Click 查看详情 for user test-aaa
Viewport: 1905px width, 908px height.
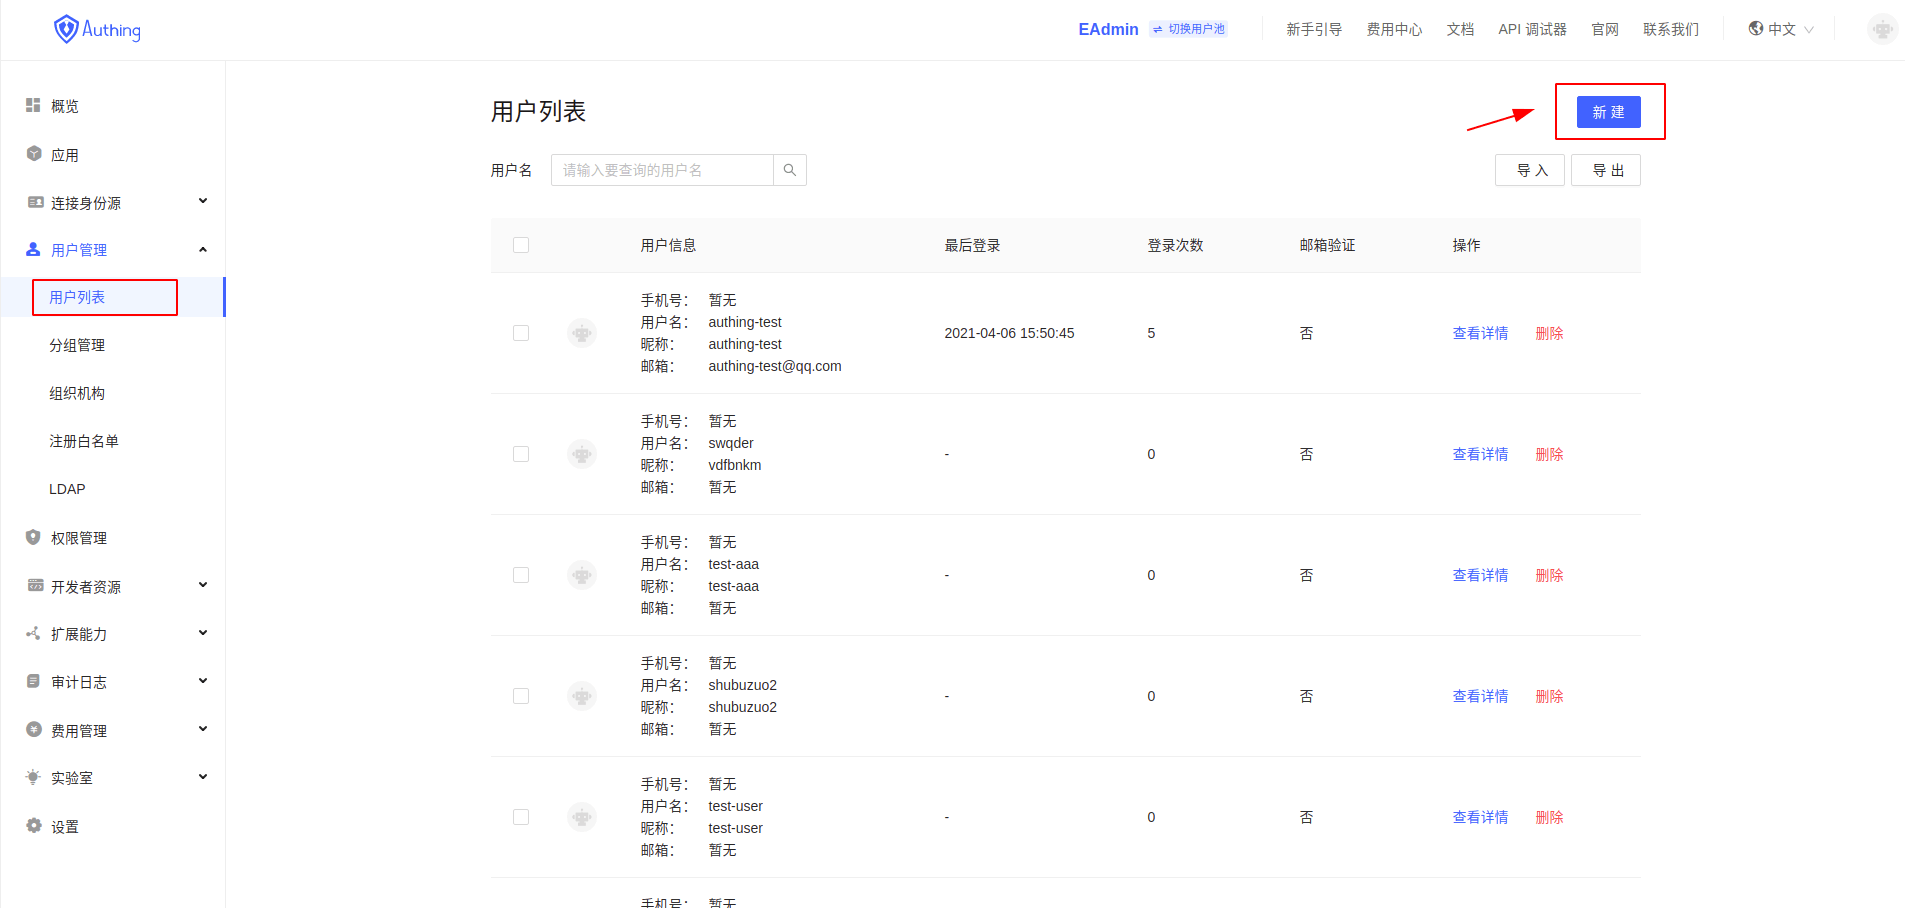tap(1480, 575)
